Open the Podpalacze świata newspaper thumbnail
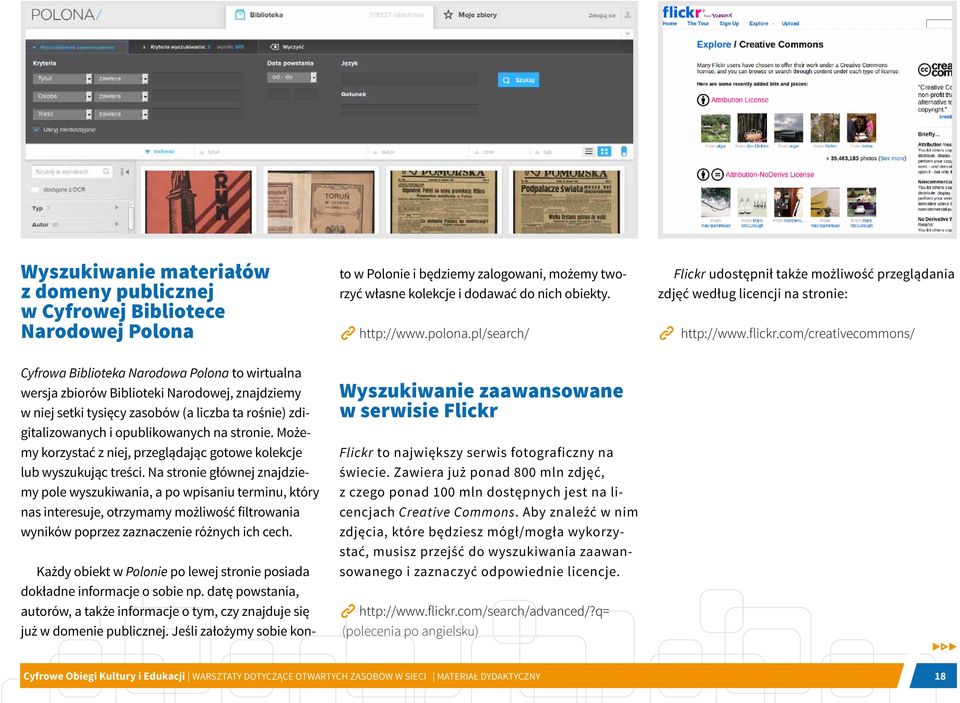960x703 pixels. (566, 201)
